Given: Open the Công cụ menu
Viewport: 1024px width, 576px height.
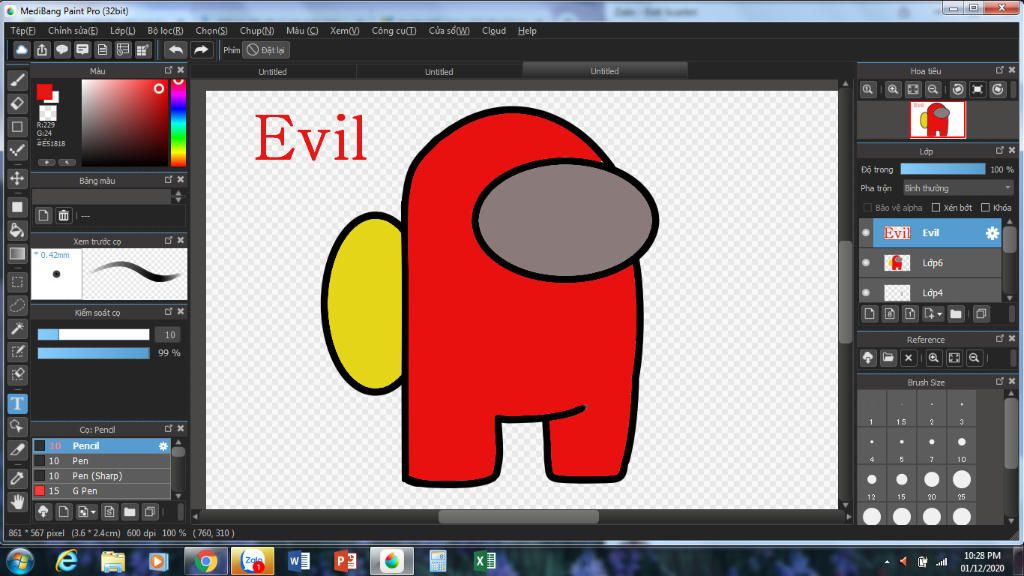Looking at the screenshot, I should [x=394, y=31].
